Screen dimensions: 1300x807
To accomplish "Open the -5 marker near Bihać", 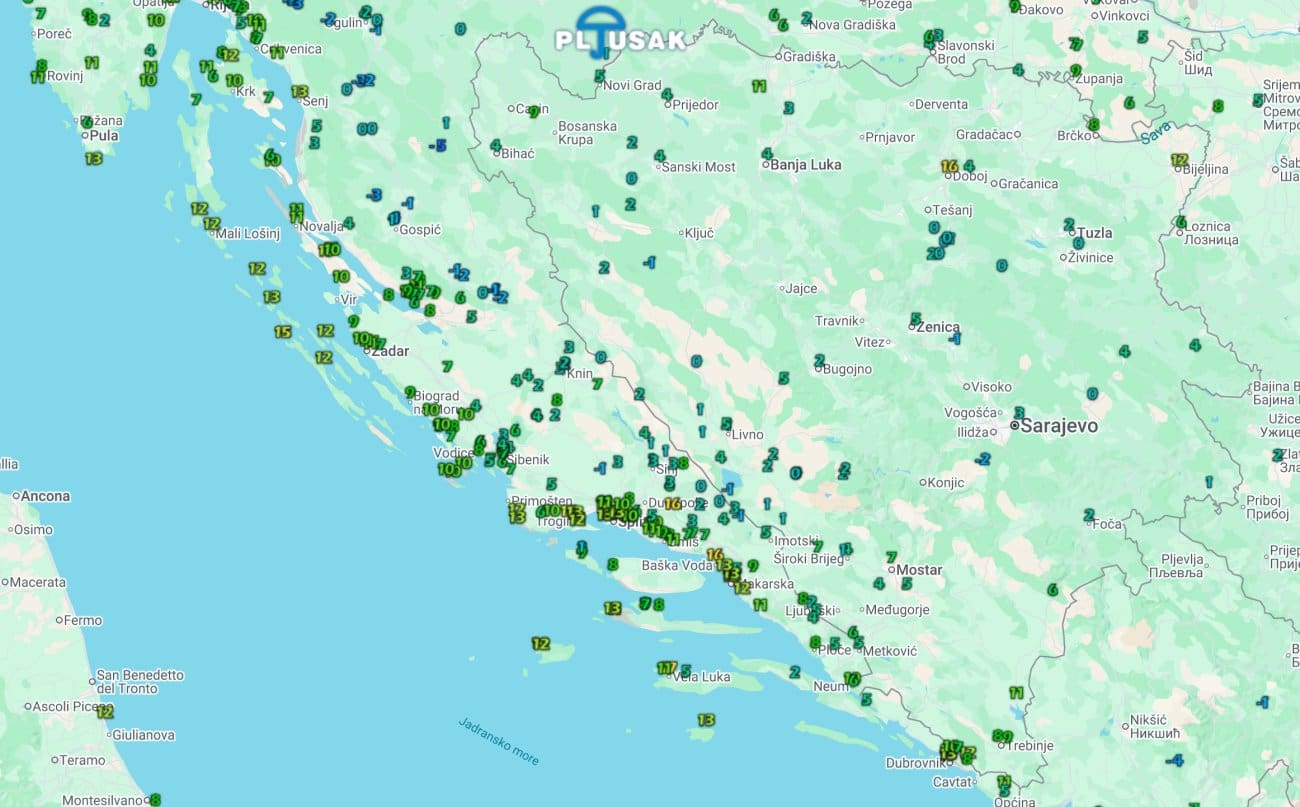I will coord(437,145).
